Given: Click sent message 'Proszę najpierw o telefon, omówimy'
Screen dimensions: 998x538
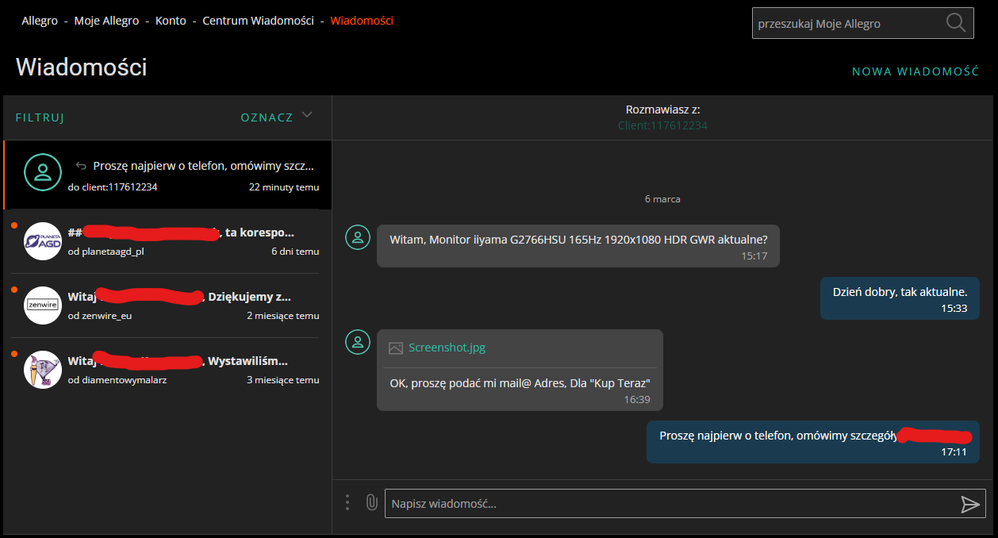Looking at the screenshot, I should click(813, 442).
